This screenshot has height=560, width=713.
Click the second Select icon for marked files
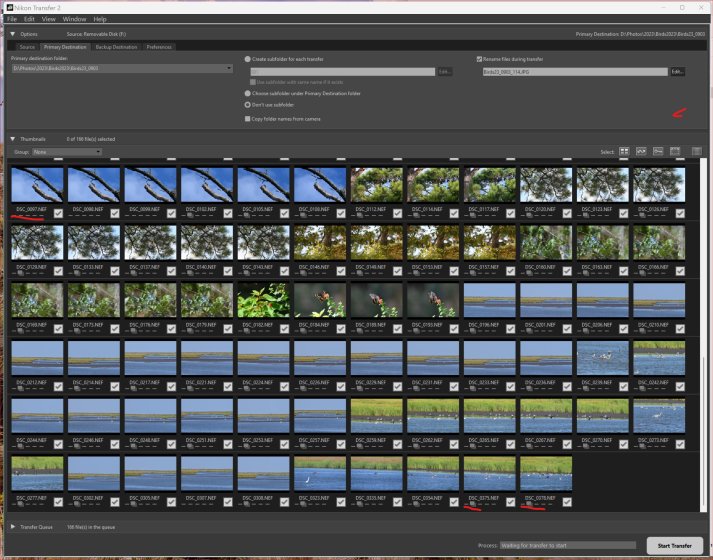pos(641,151)
